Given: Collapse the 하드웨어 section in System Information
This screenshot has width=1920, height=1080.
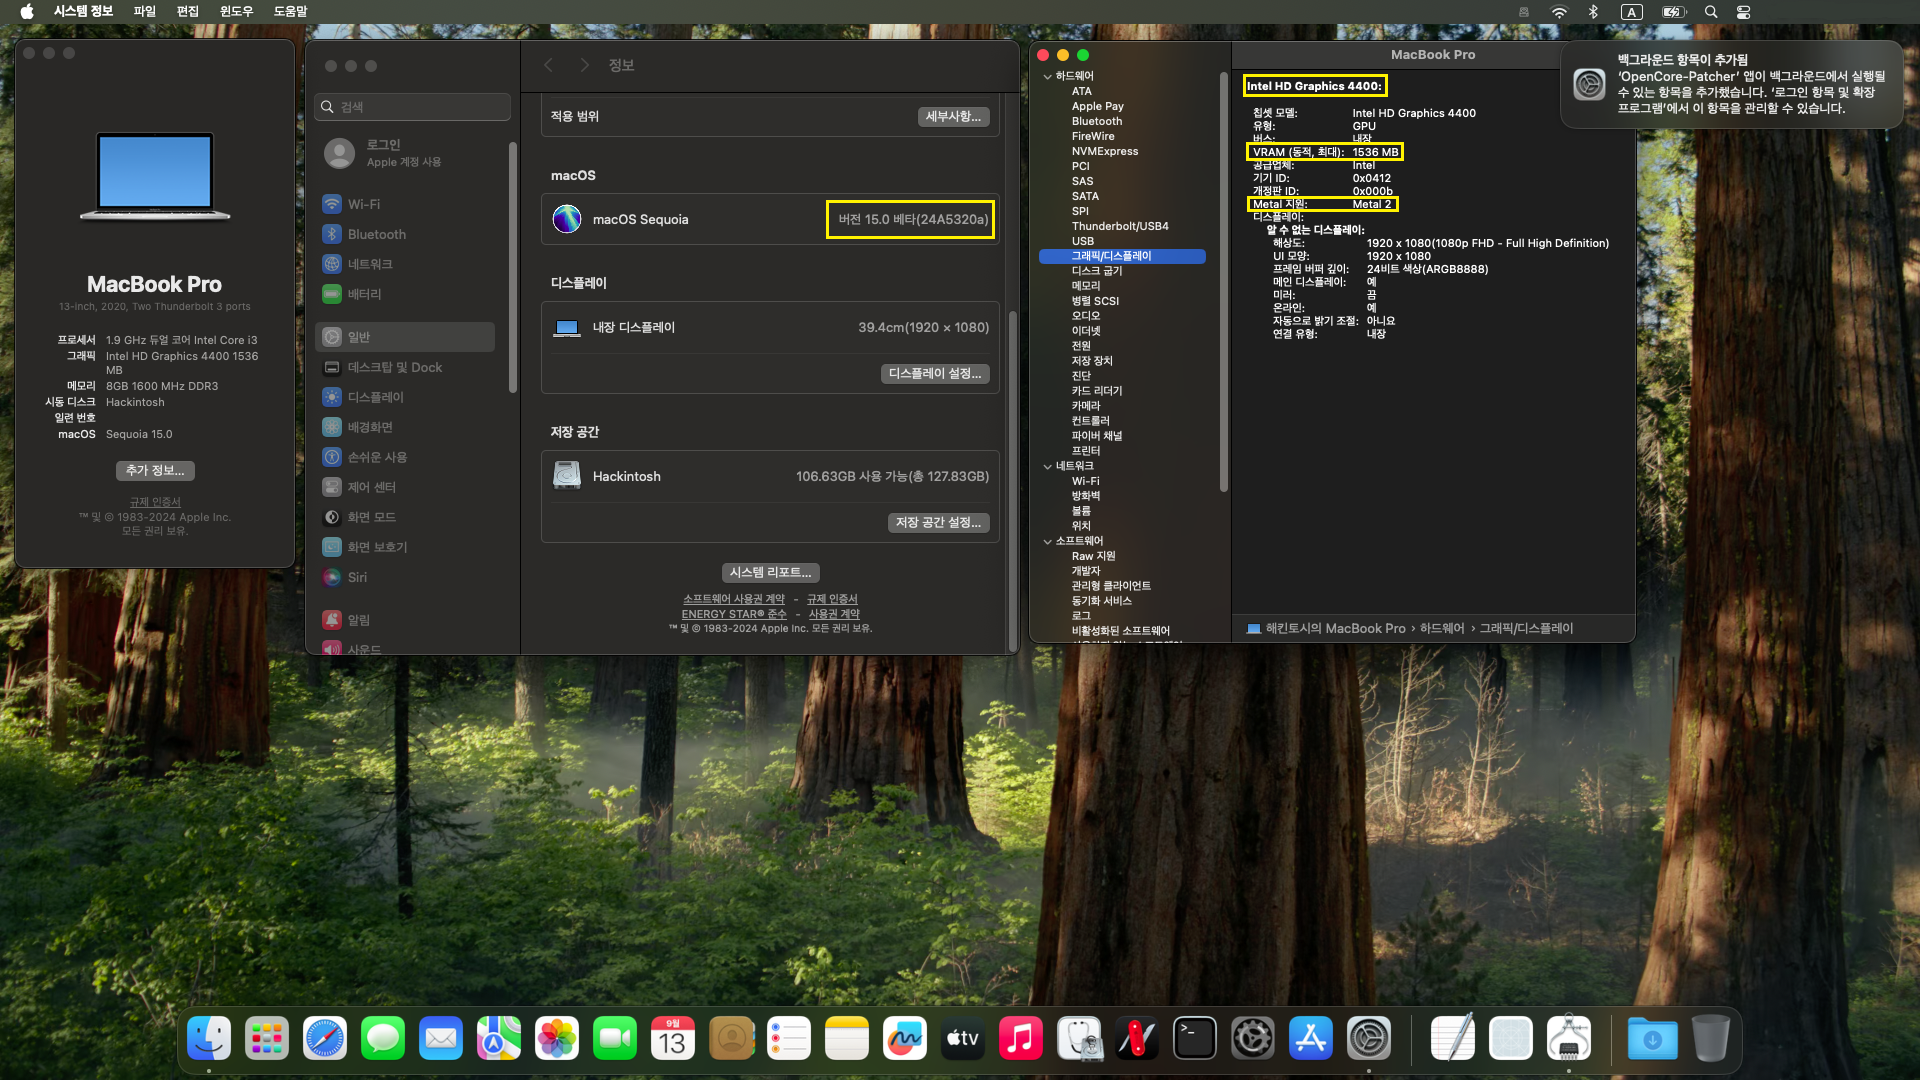Looking at the screenshot, I should tap(1047, 76).
